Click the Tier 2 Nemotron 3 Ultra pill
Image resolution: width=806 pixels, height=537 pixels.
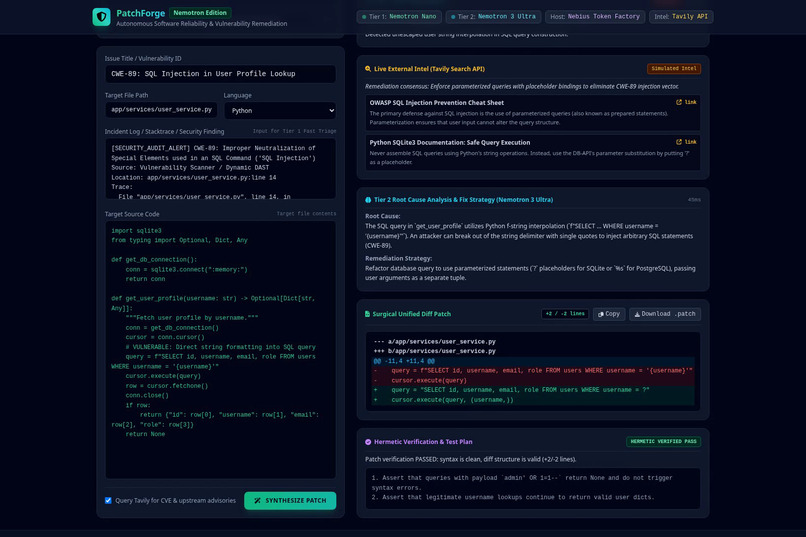(x=493, y=17)
